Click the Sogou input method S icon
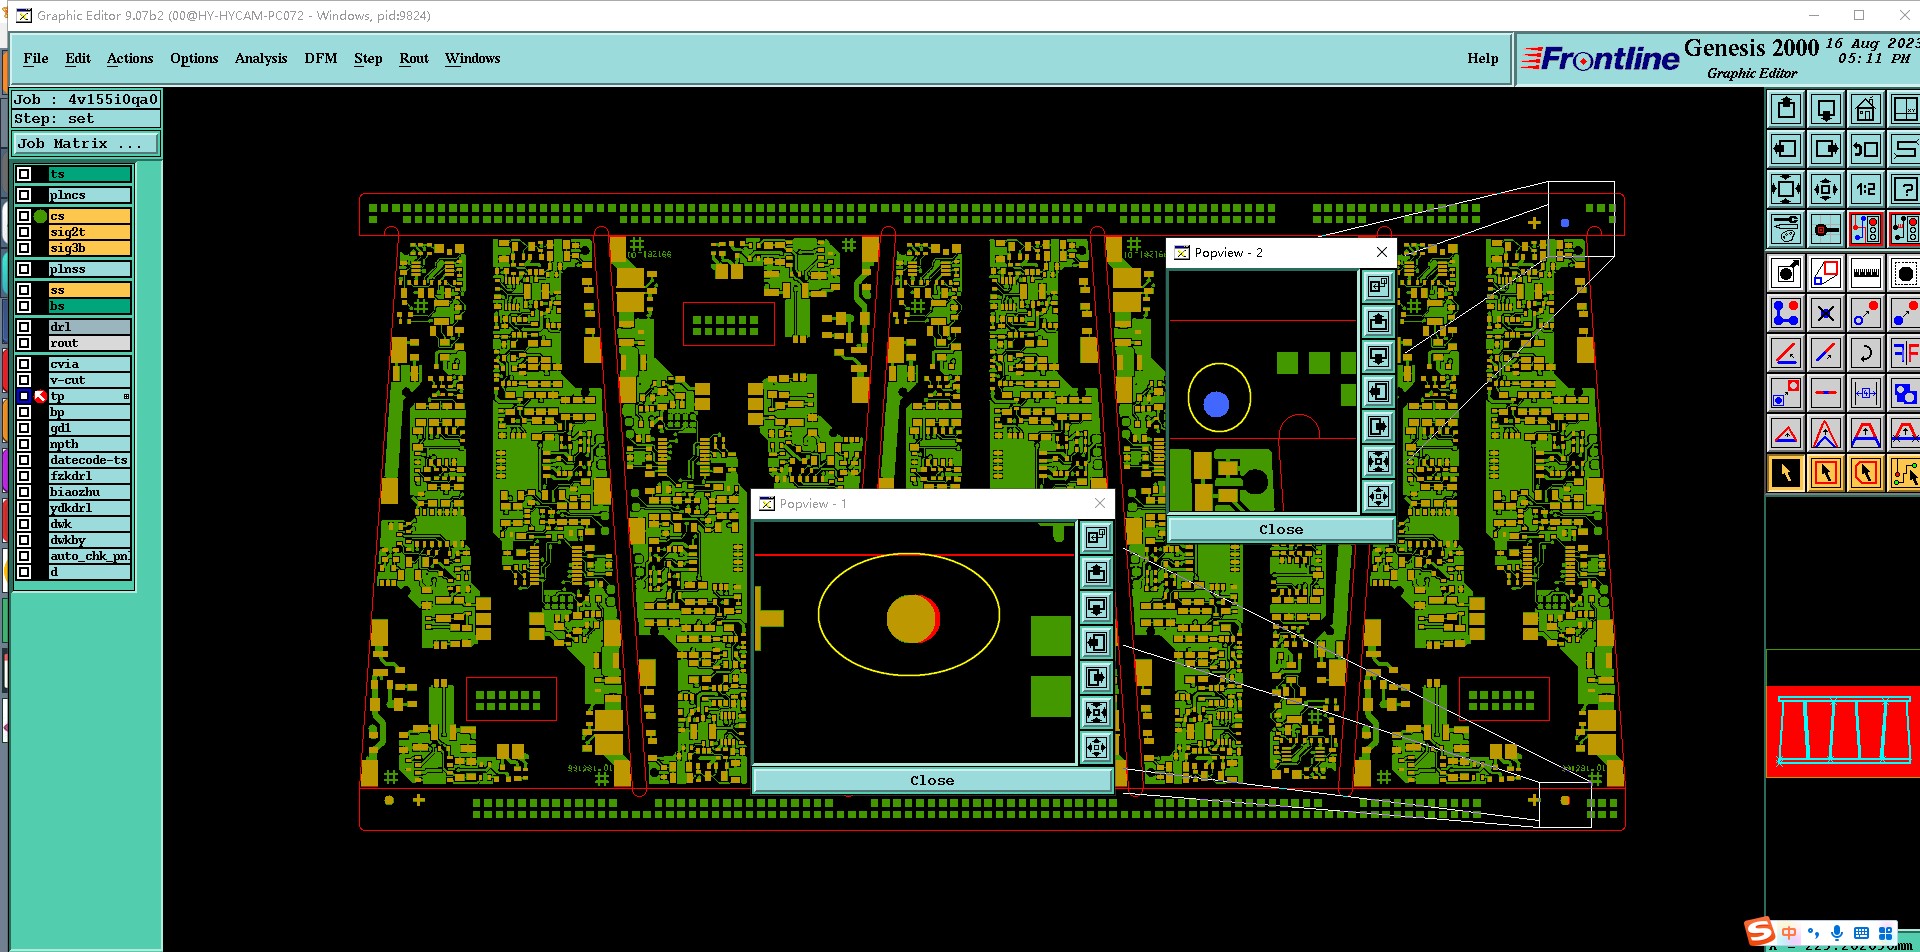The height and width of the screenshot is (952, 1920). (1760, 932)
